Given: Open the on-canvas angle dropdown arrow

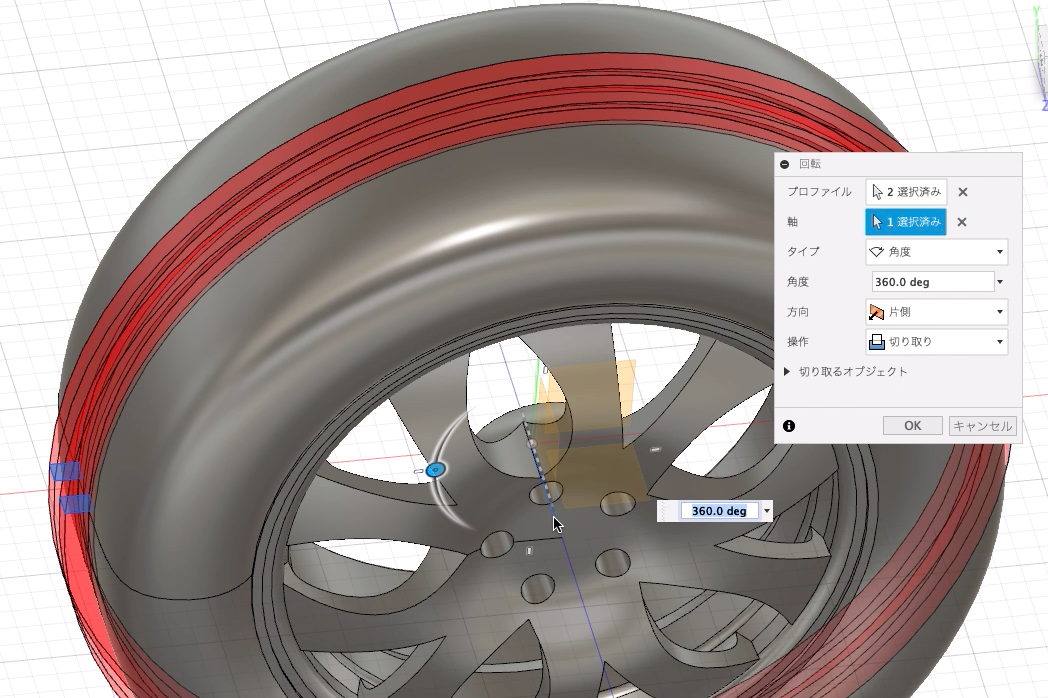Looking at the screenshot, I should pyautogui.click(x=767, y=511).
